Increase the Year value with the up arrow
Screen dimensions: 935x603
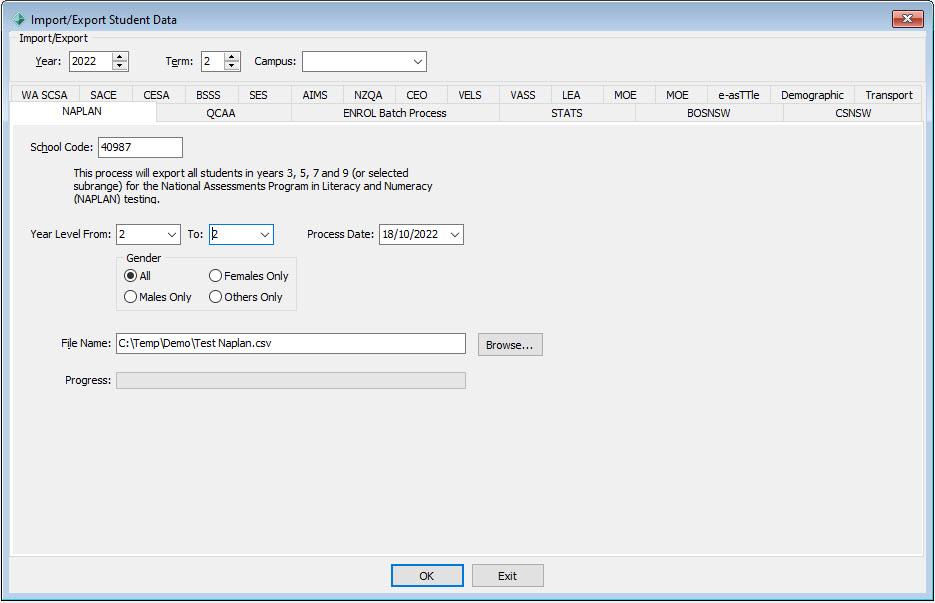120,57
